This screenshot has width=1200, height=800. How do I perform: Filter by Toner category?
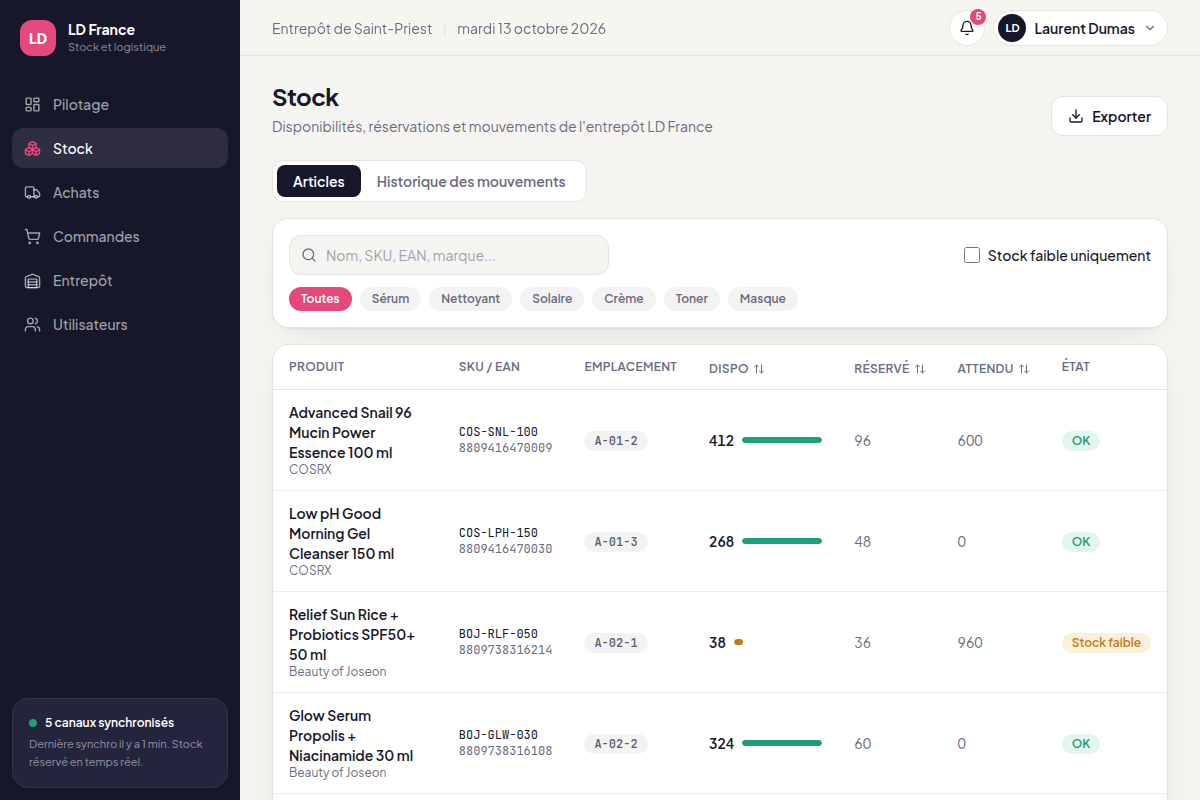point(692,299)
